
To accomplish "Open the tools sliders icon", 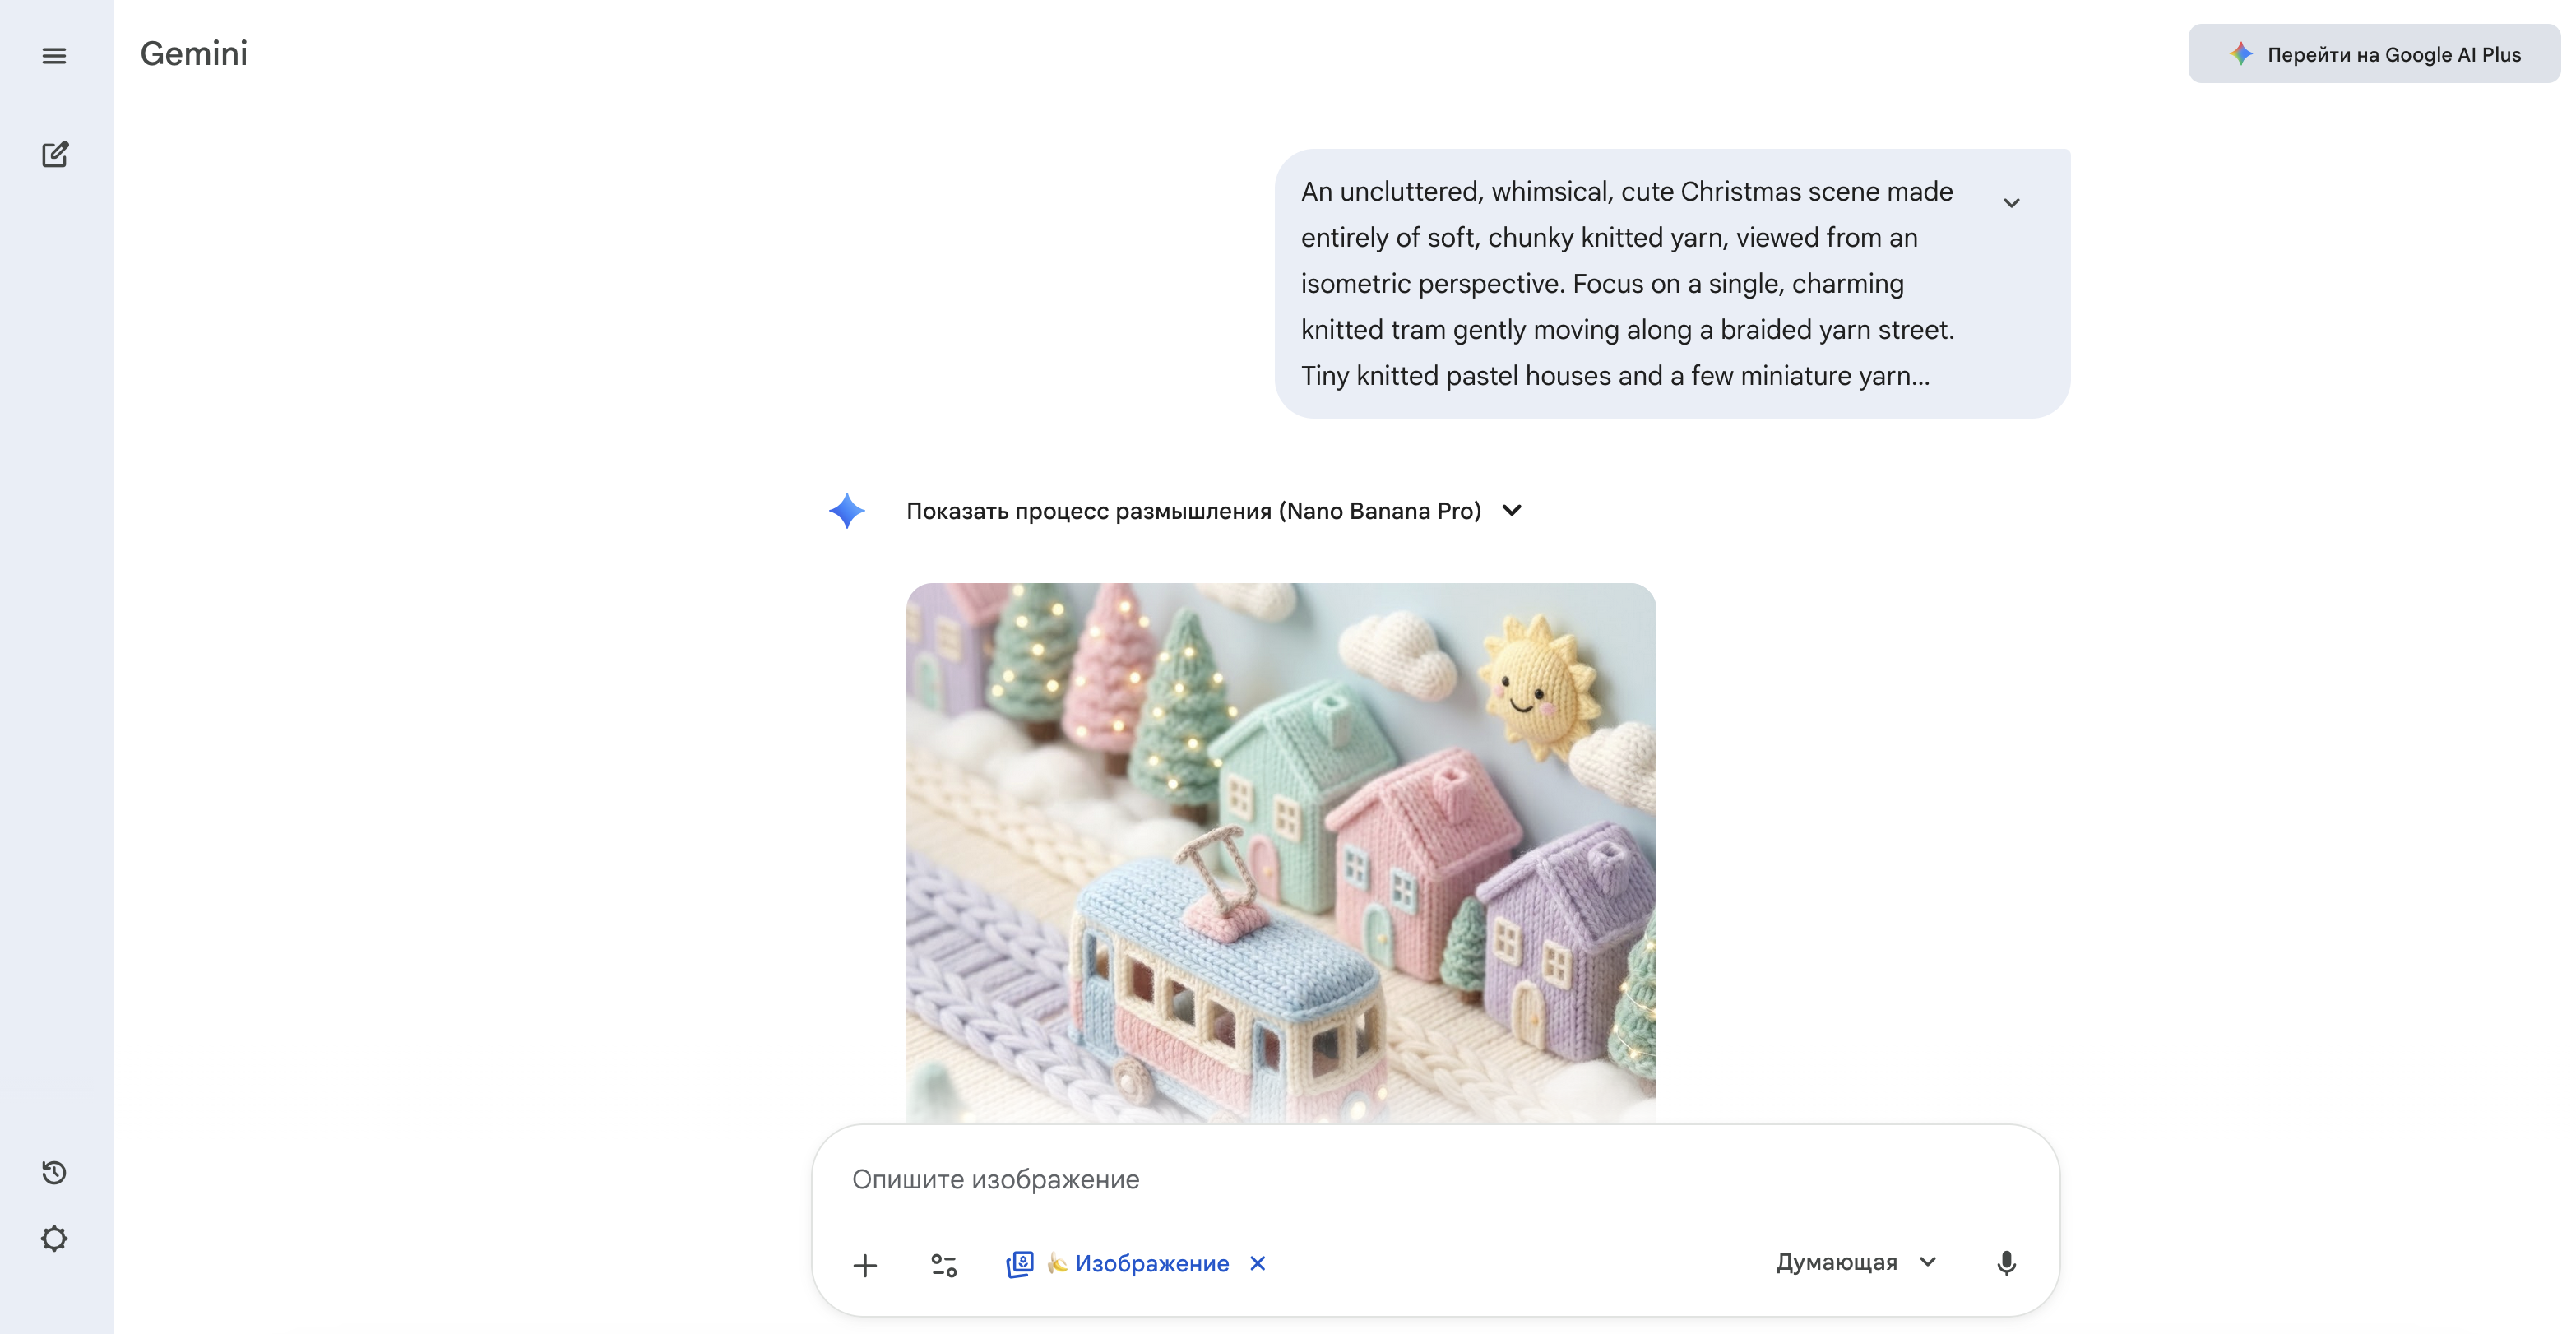I will (944, 1265).
